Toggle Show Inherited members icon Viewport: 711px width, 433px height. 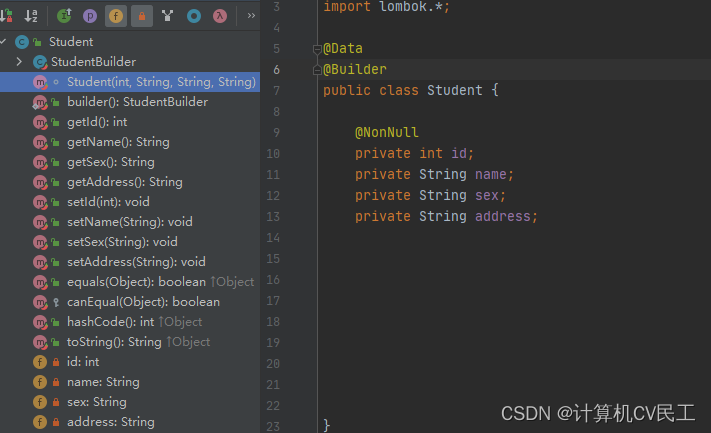pos(64,16)
